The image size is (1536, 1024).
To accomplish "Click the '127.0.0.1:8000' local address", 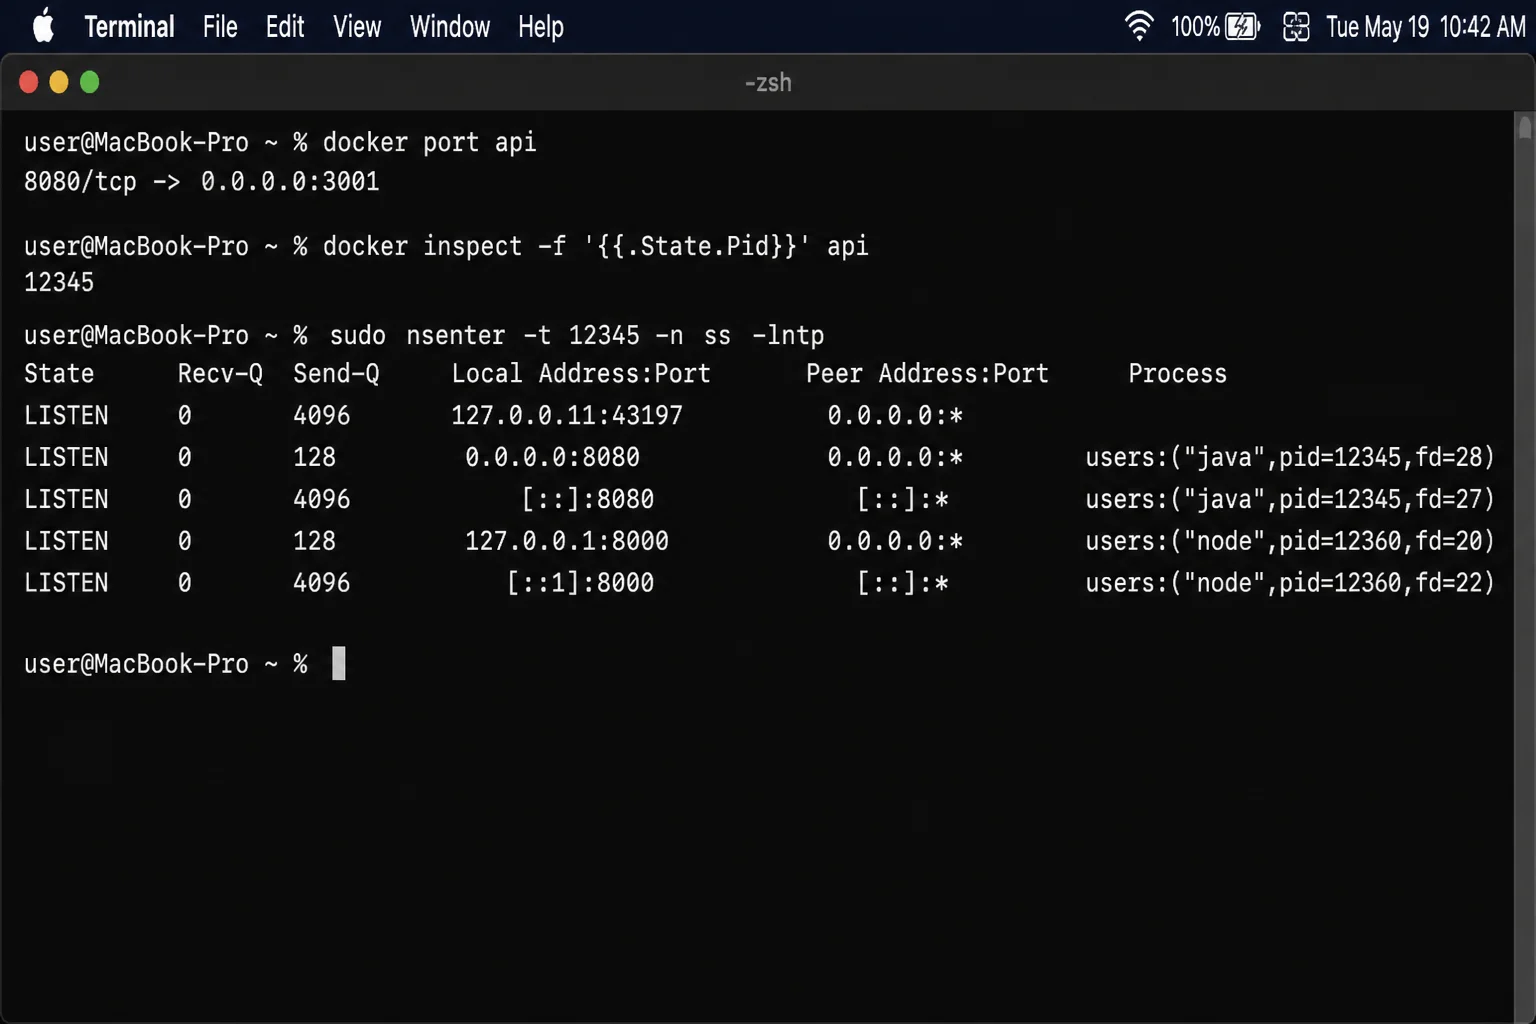I will point(567,542).
